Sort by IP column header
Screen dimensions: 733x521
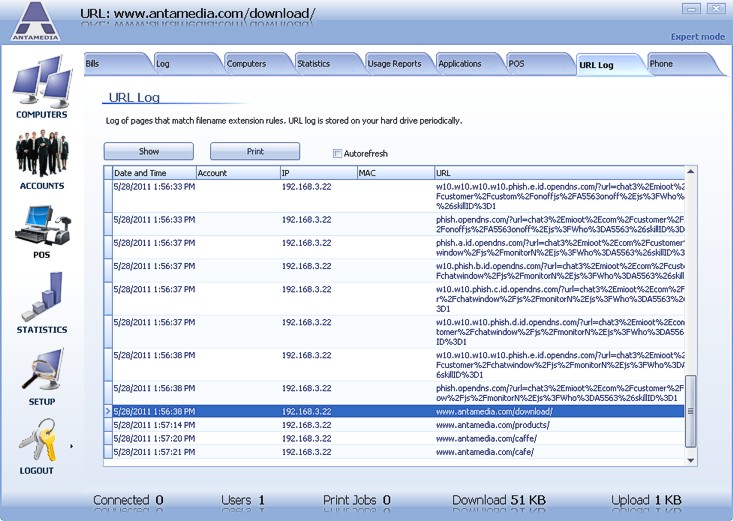click(318, 173)
